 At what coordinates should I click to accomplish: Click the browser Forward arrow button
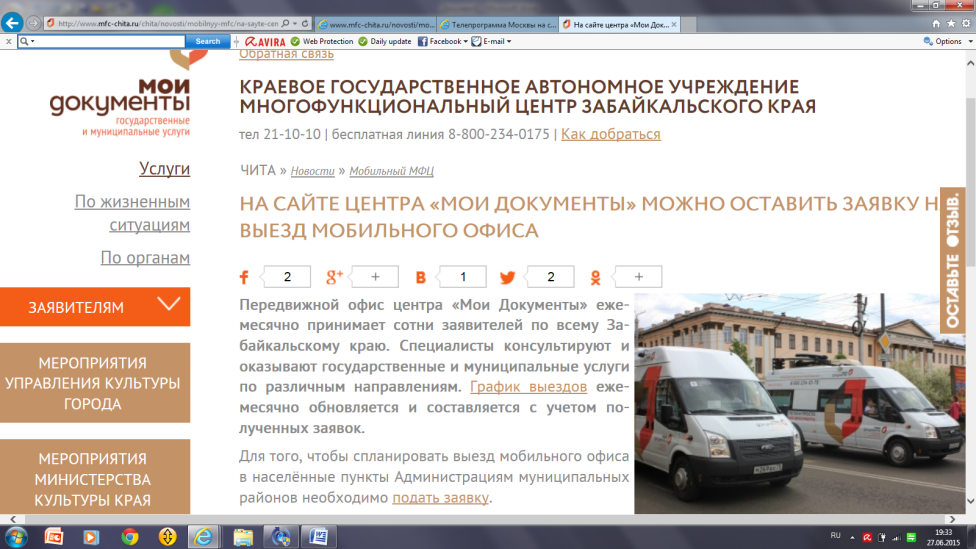tap(34, 24)
